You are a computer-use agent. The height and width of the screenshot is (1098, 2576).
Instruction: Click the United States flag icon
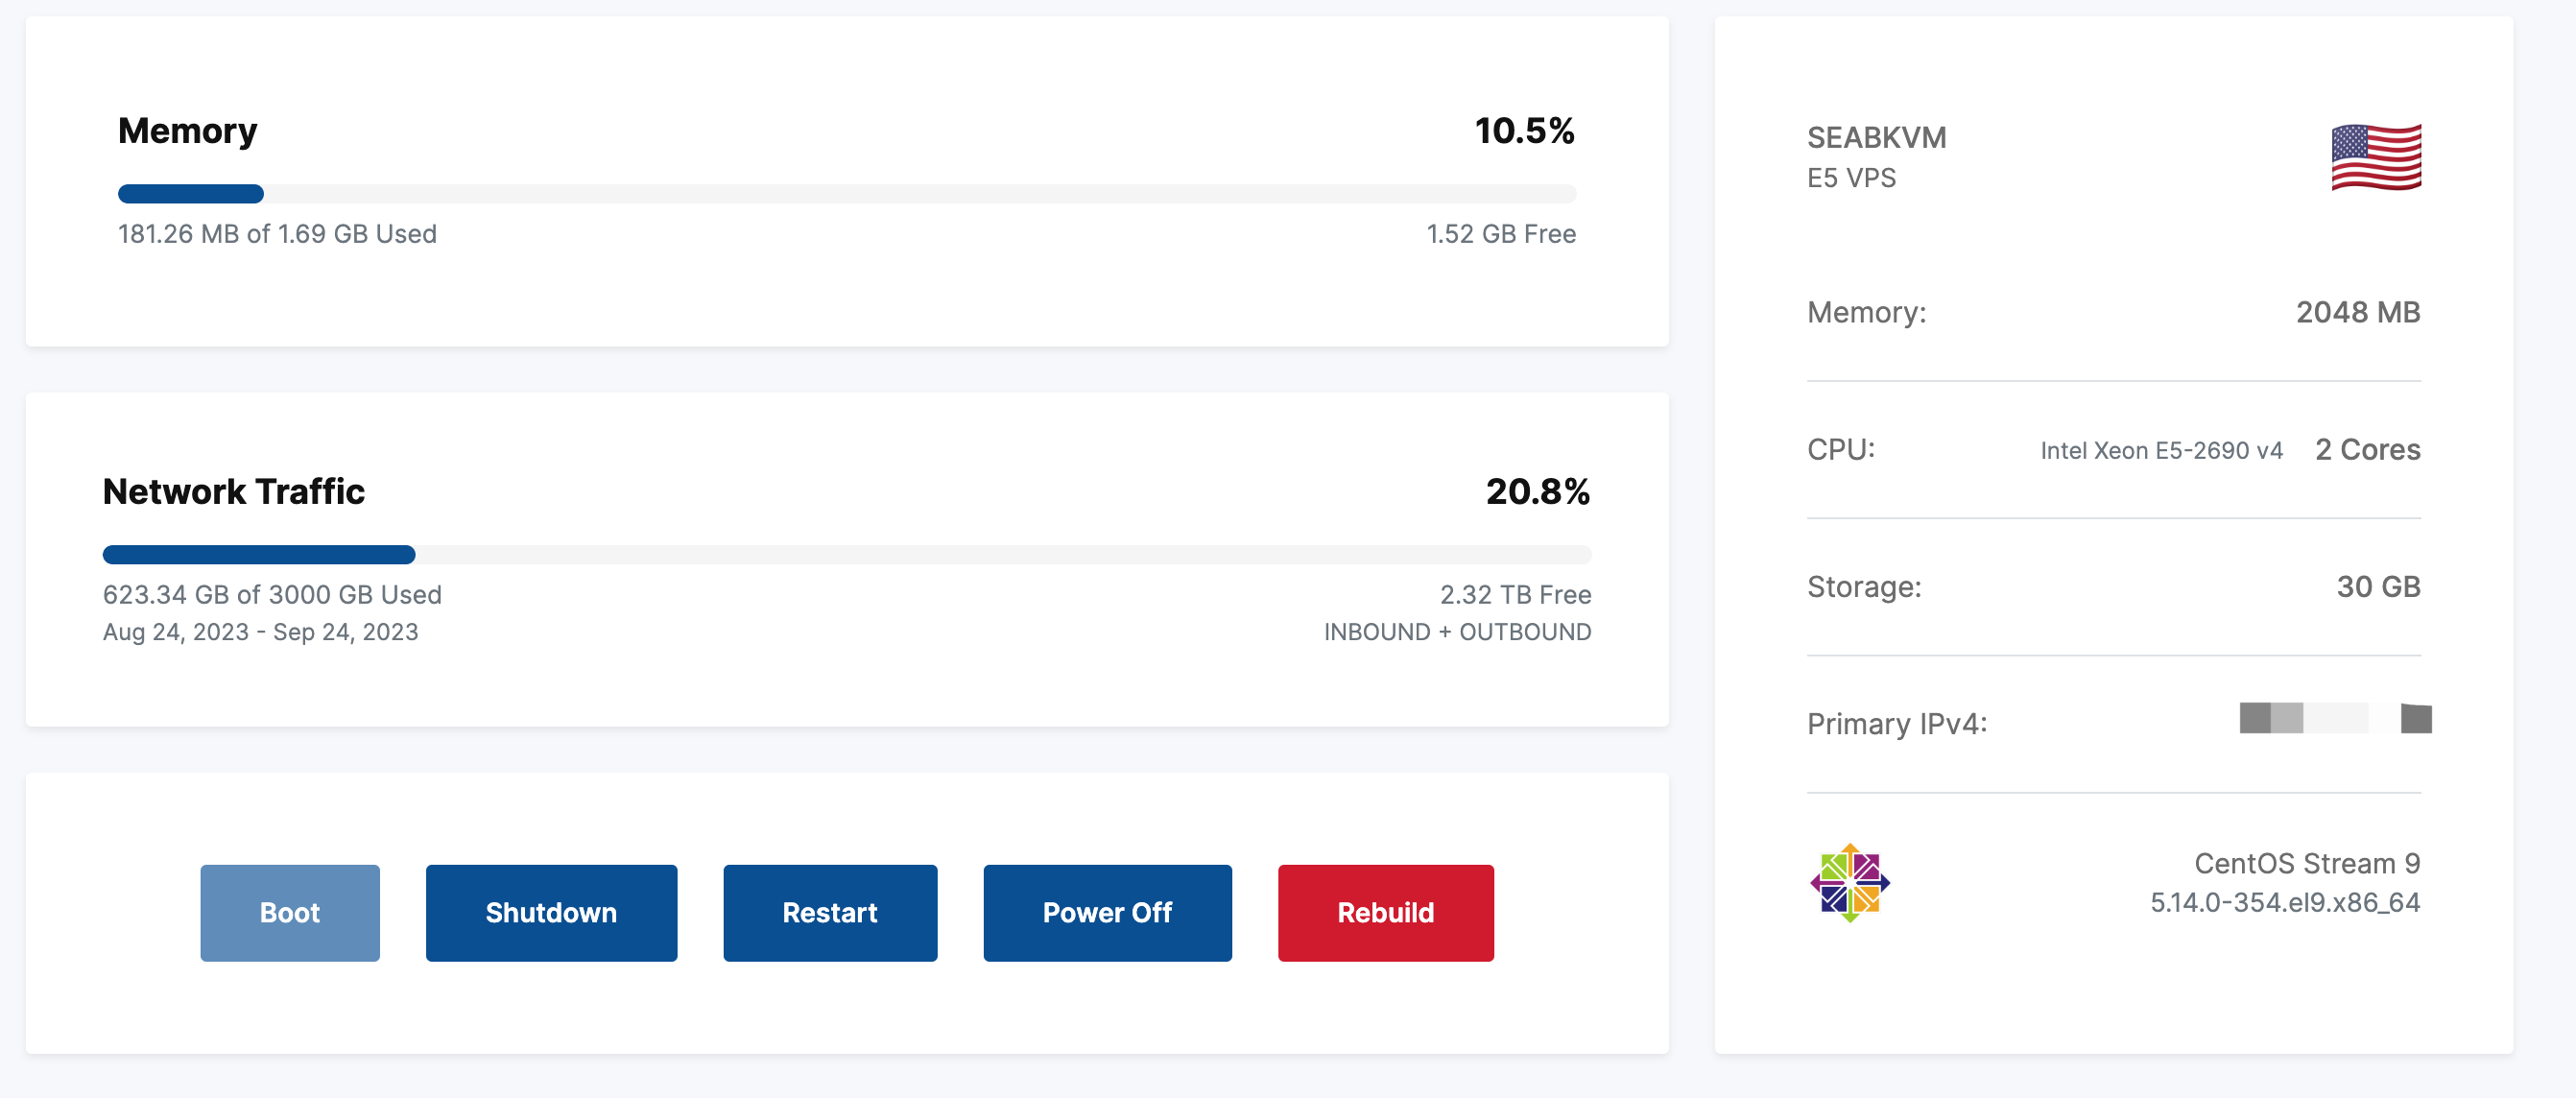point(2375,157)
